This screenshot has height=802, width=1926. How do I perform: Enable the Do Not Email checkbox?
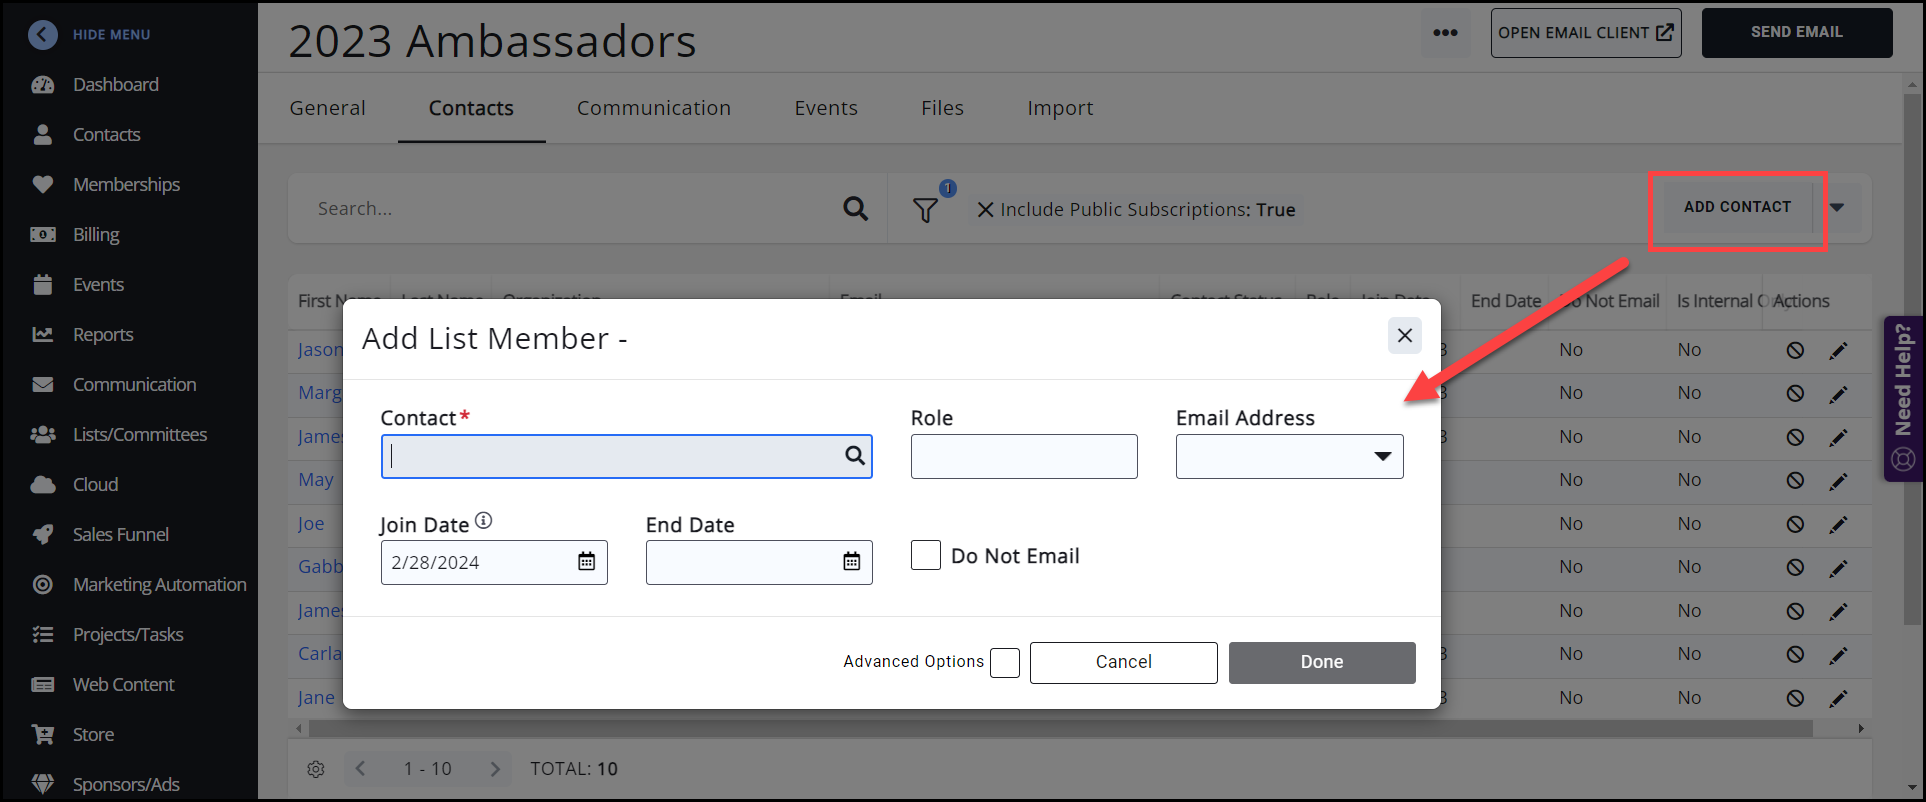926,555
